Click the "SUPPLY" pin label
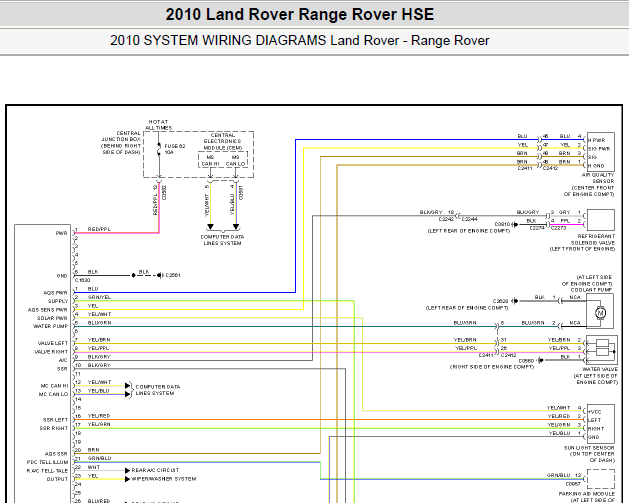Screen dimensions: 629x503 58,301
